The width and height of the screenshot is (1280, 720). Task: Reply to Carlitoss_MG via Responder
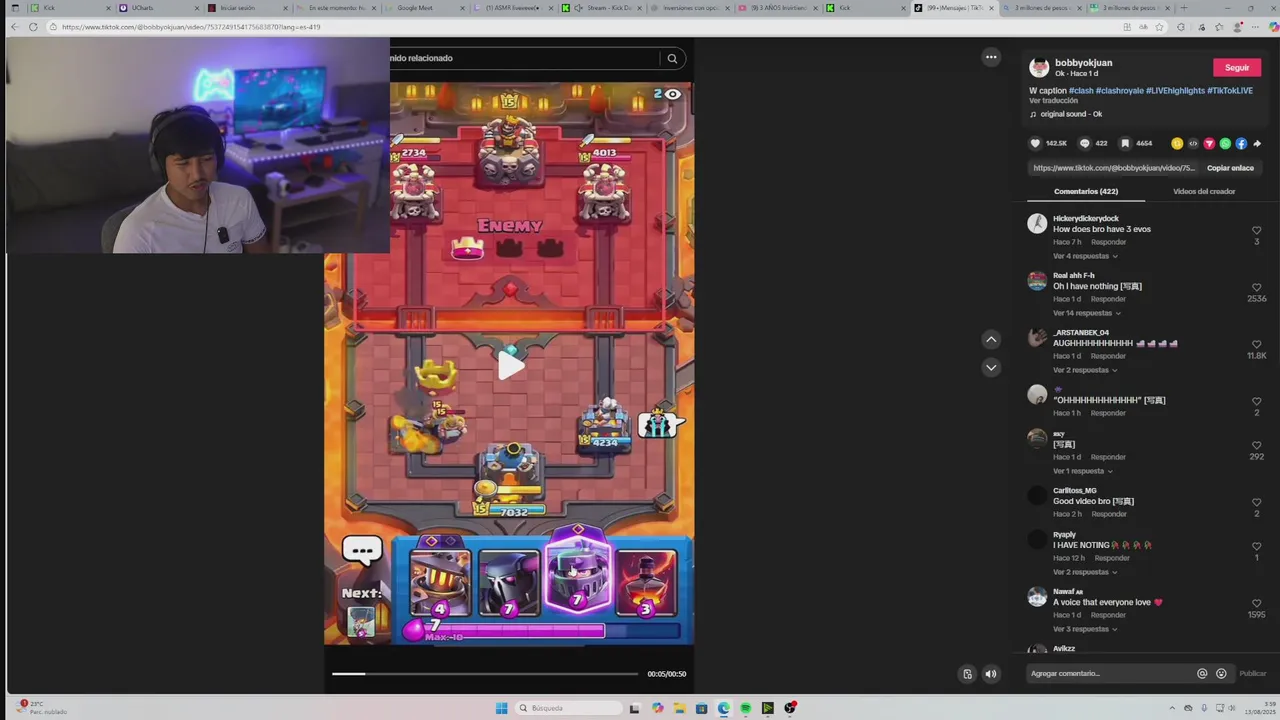[x=1109, y=514]
